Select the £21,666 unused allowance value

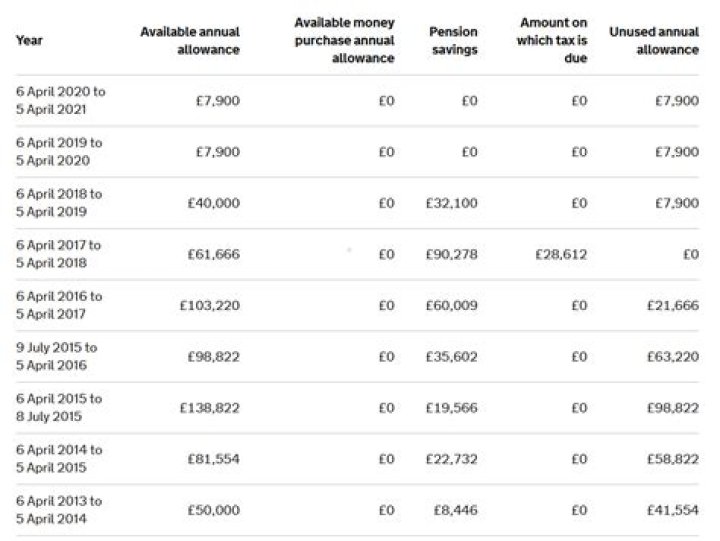673,305
